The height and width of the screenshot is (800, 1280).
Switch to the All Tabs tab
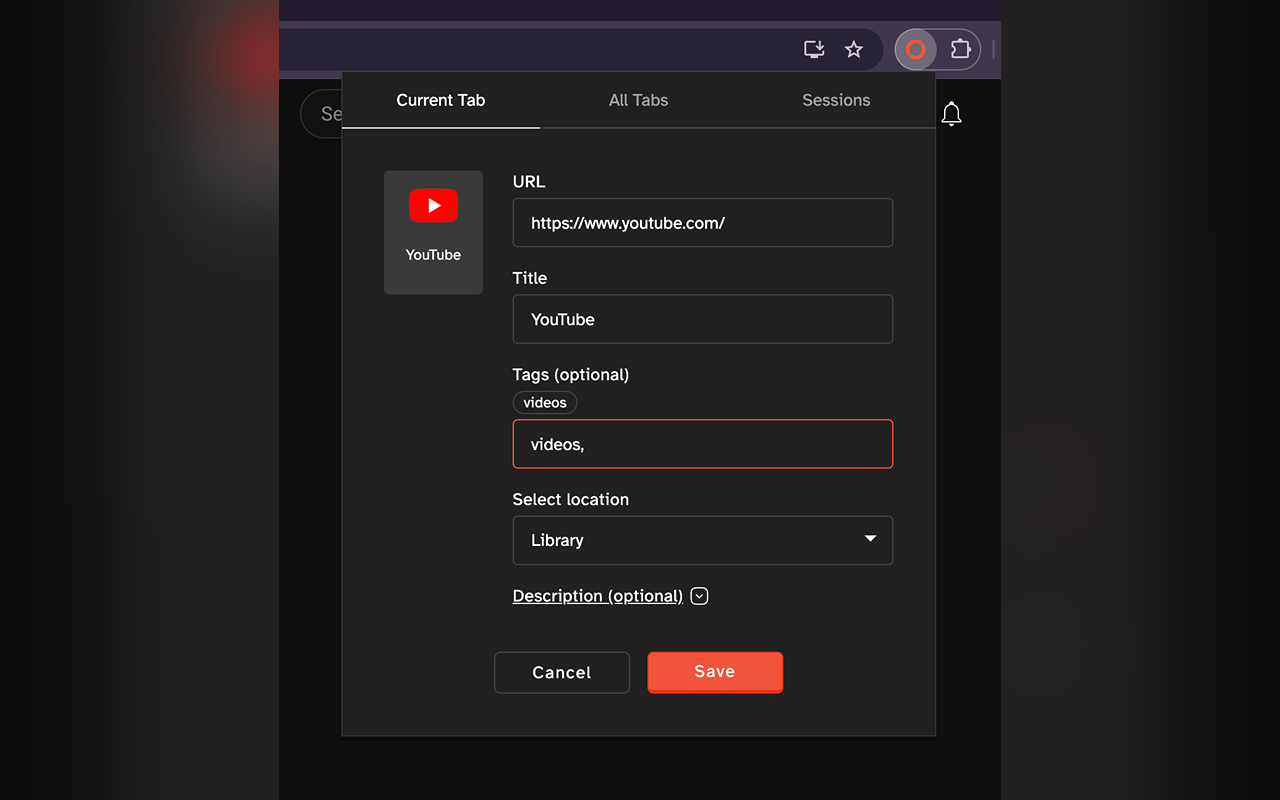(x=638, y=100)
